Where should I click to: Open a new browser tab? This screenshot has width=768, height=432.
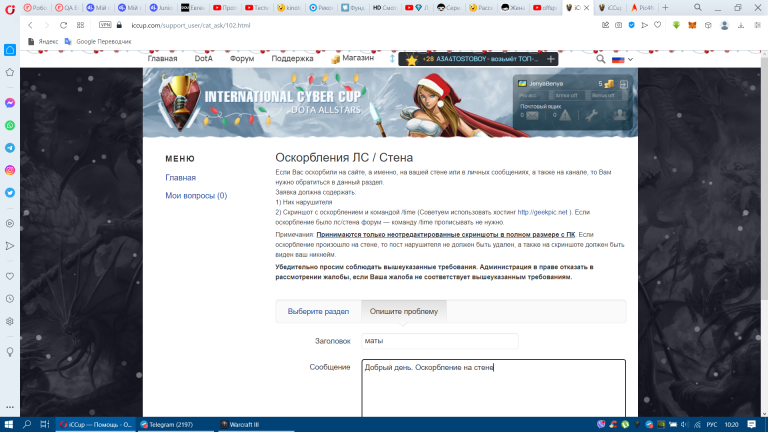[665, 7]
